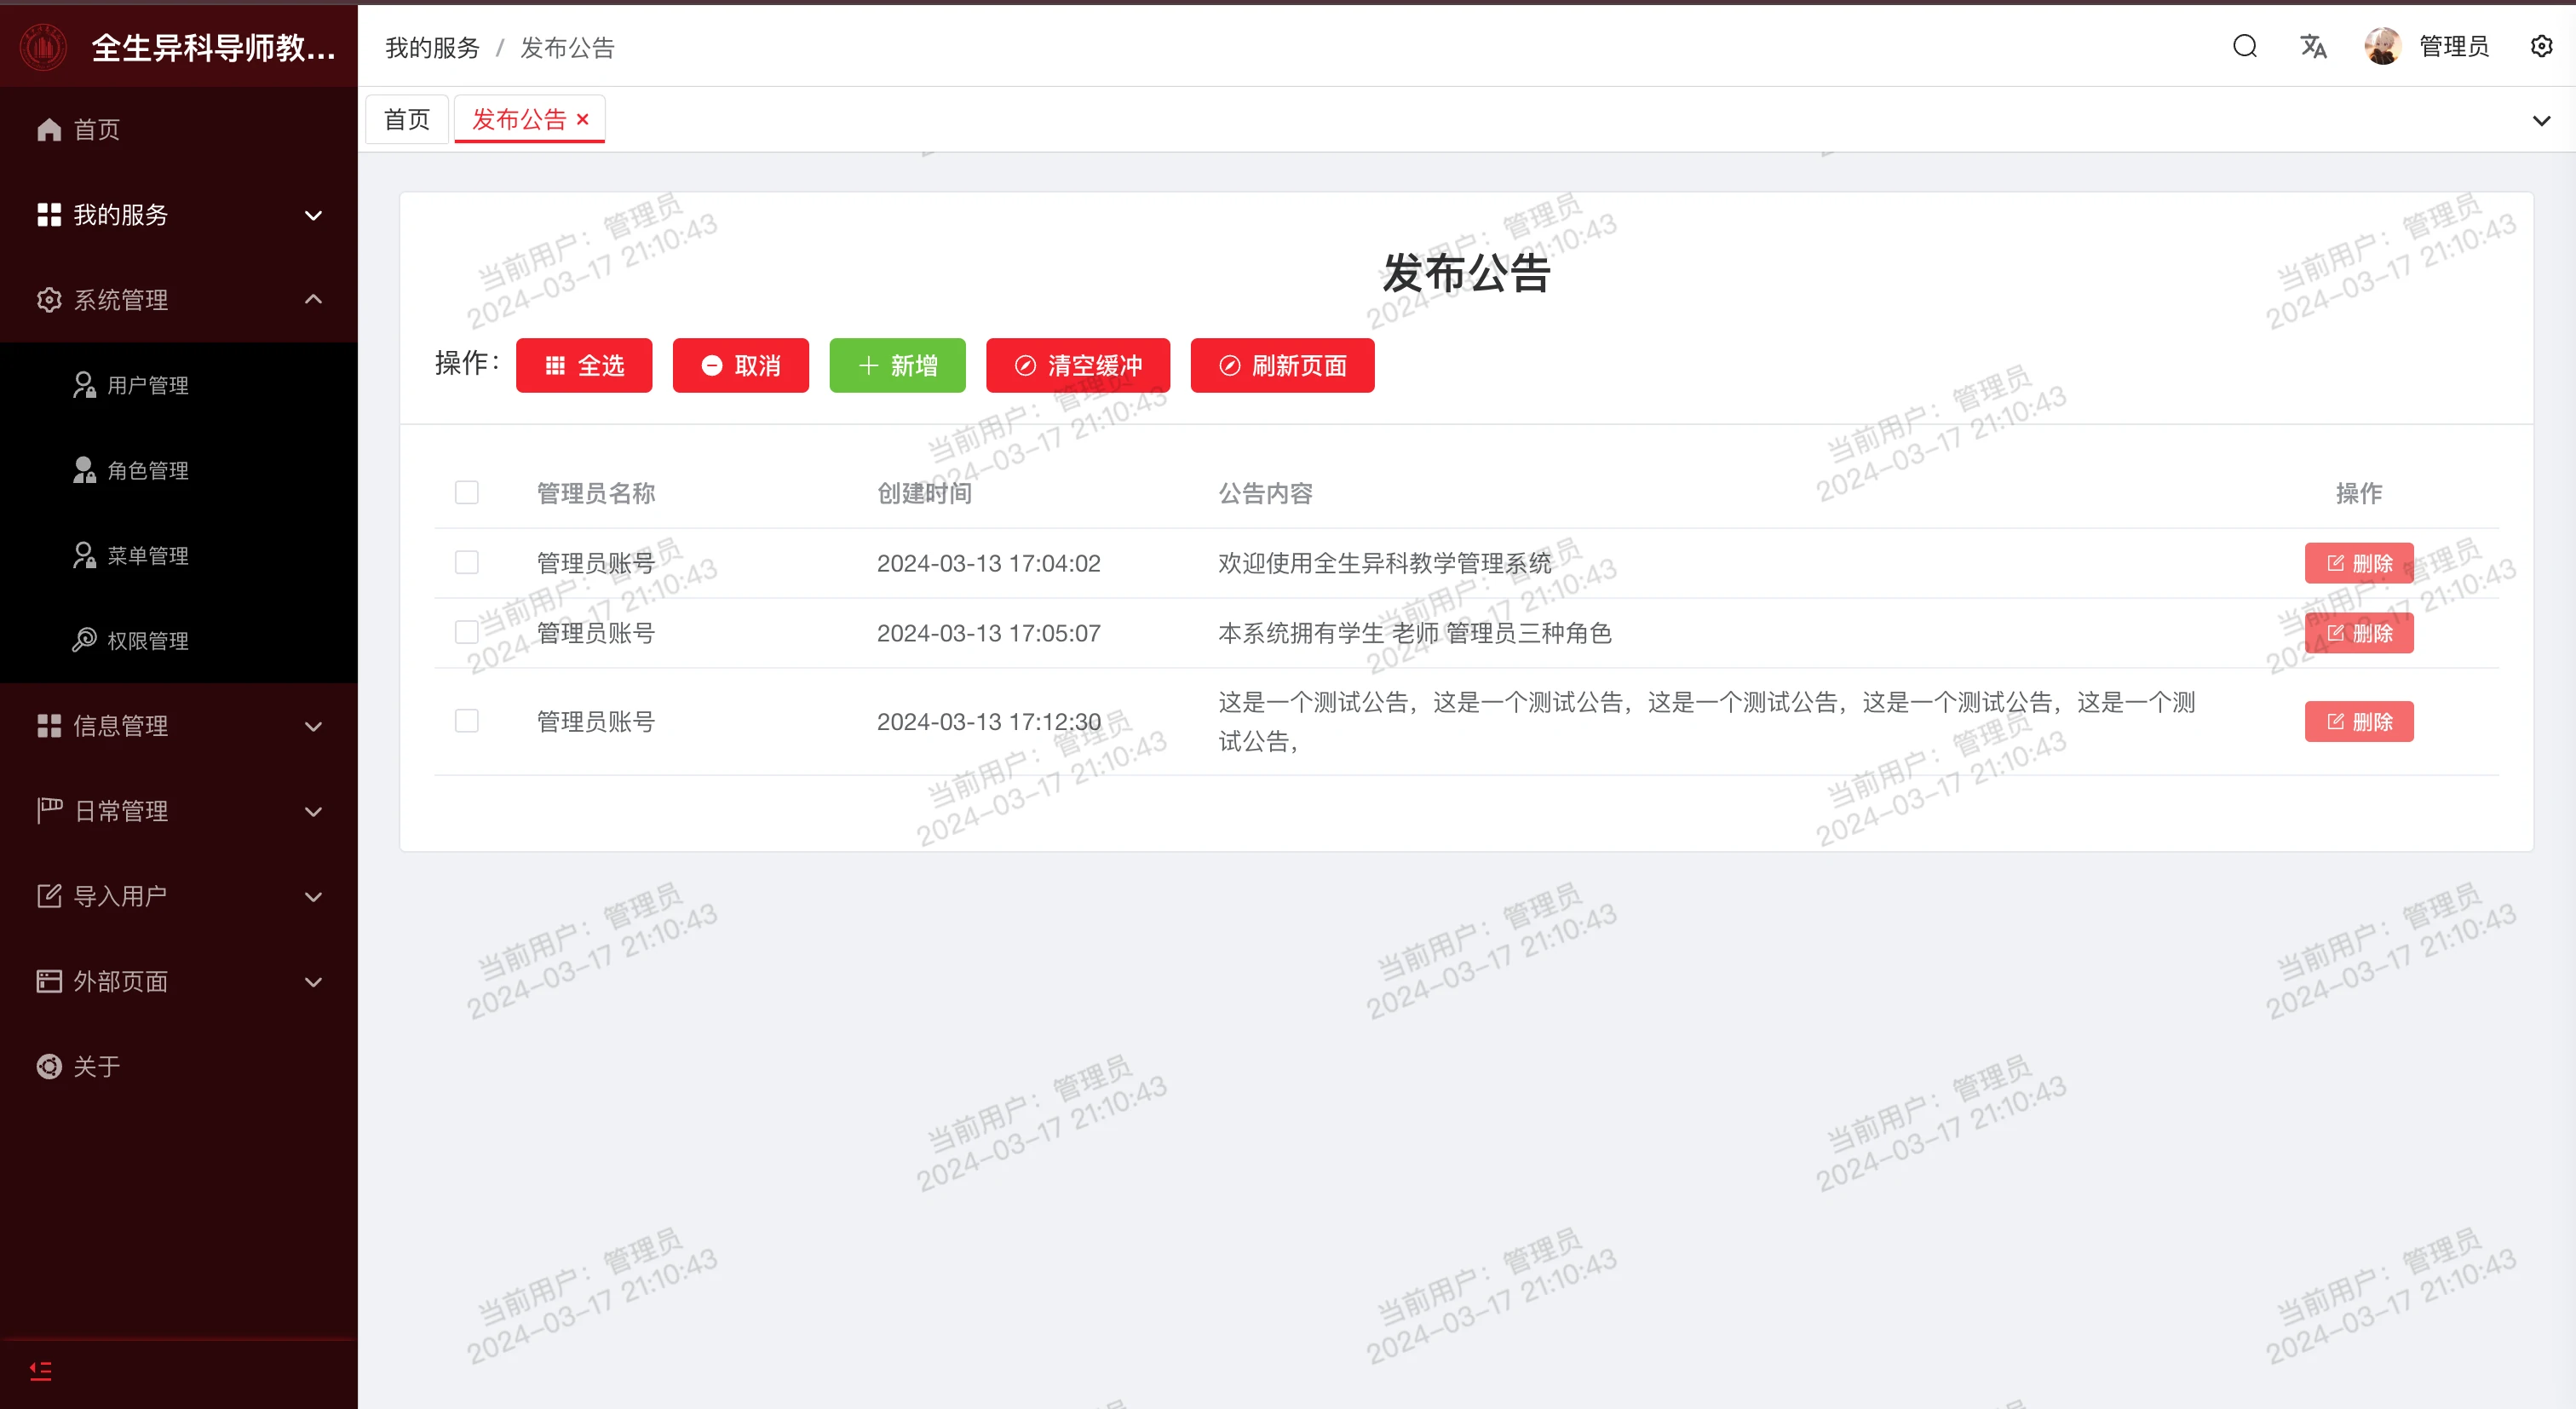Click the 关于 icon in sidebar
The width and height of the screenshot is (2576, 1409).
pos(49,1066)
